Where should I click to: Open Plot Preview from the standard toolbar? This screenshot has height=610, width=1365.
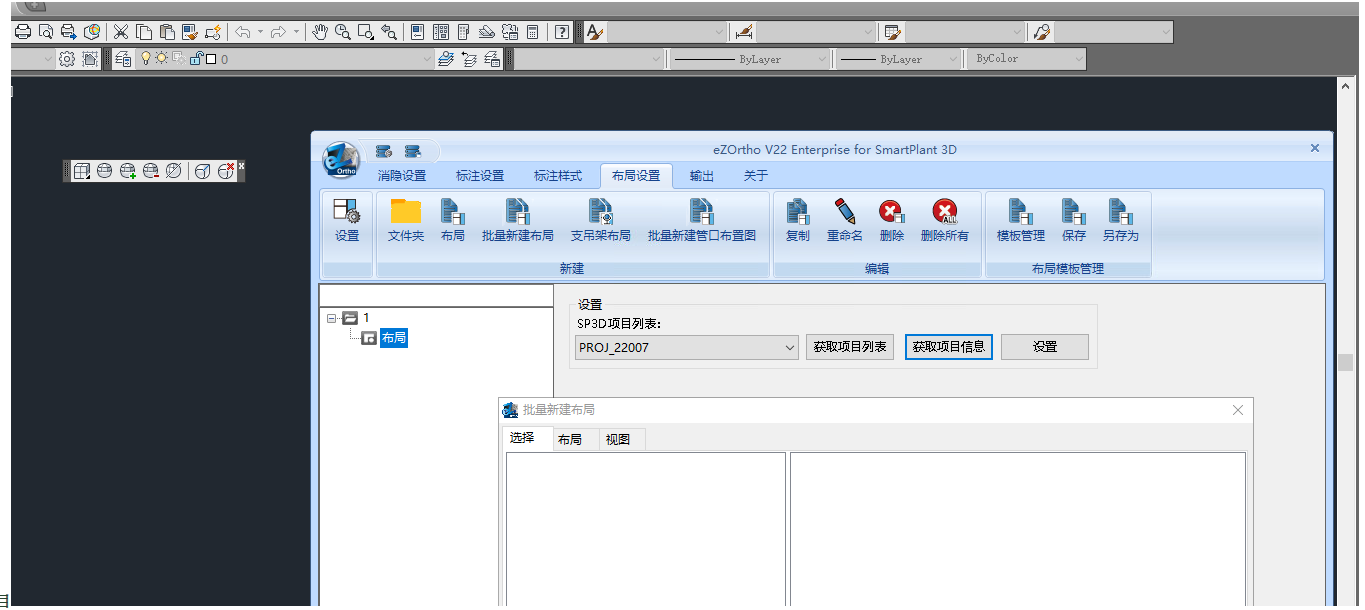[x=45, y=31]
